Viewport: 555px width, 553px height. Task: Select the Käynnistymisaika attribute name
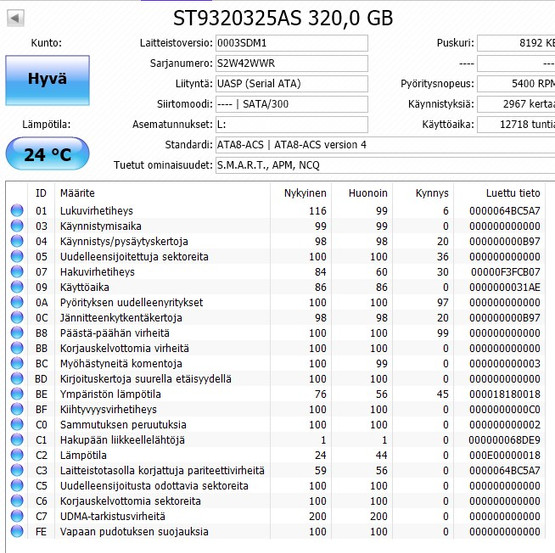click(x=101, y=226)
